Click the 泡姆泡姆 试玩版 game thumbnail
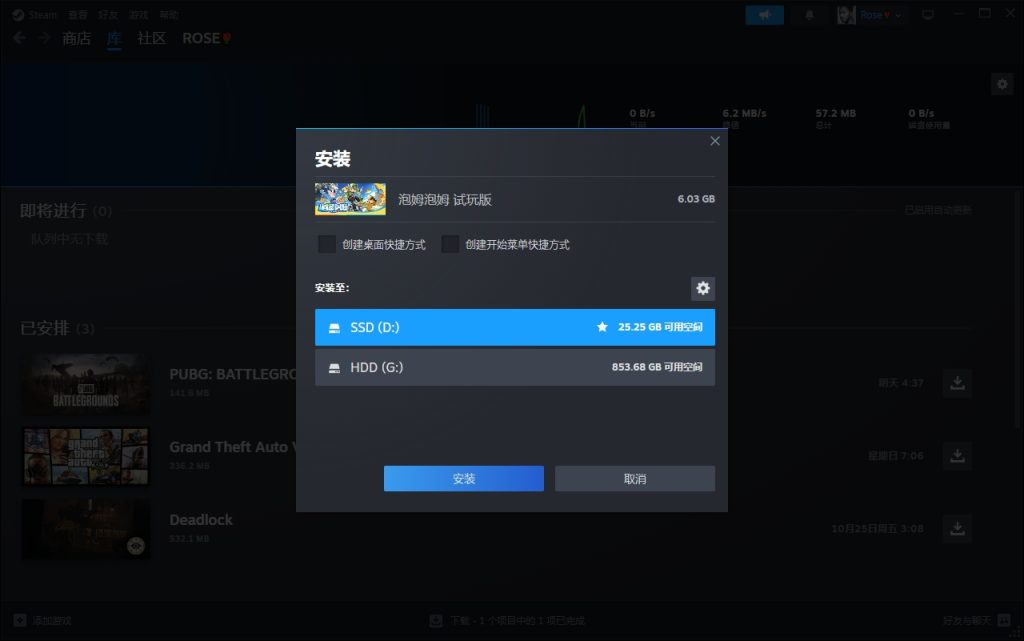This screenshot has width=1024, height=641. click(x=350, y=199)
